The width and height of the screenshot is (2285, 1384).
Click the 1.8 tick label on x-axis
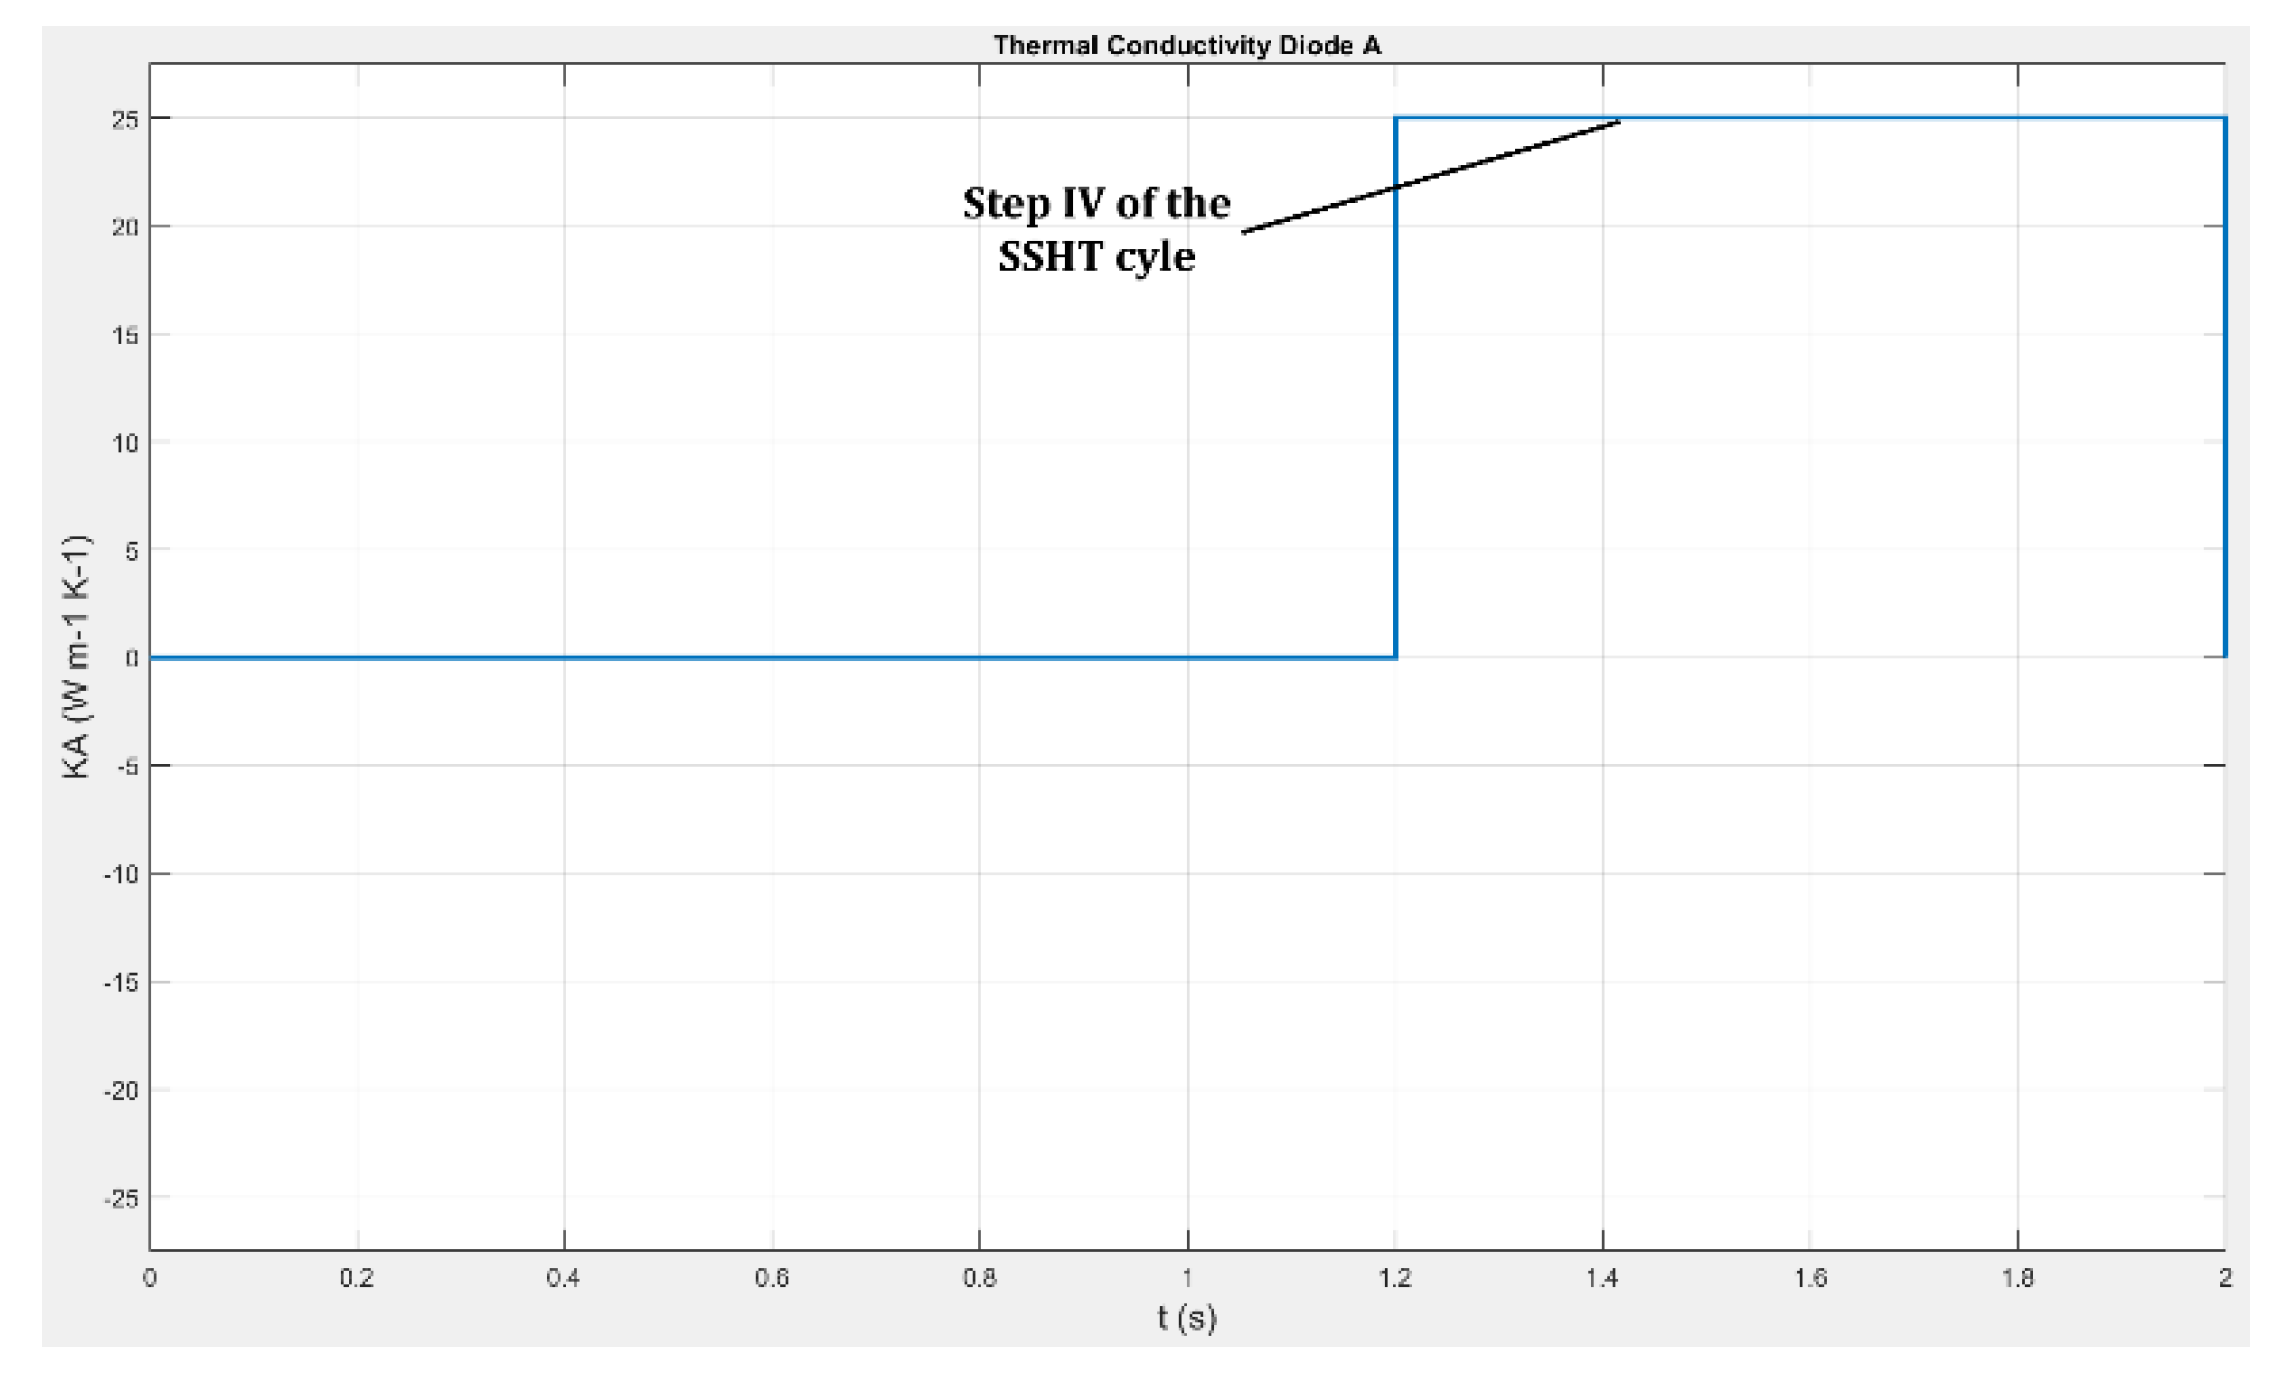[2017, 1278]
